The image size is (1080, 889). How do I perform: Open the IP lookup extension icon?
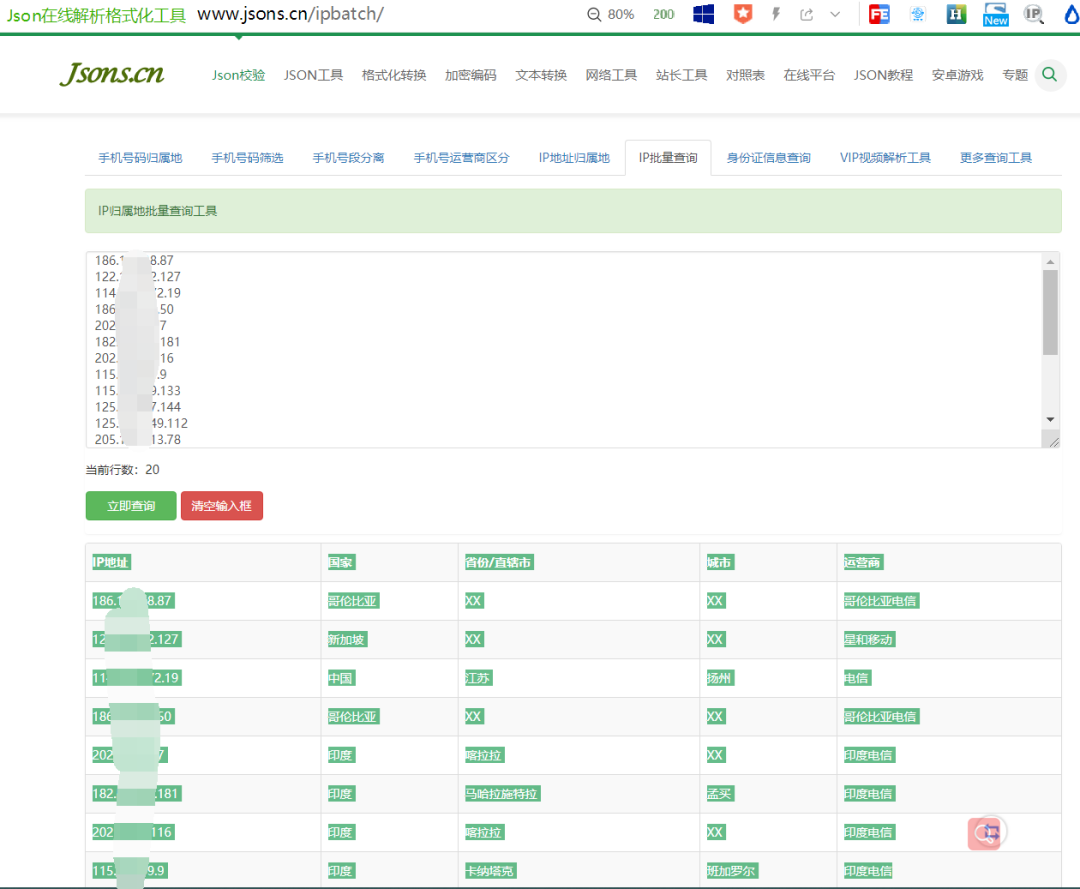pos(1033,14)
